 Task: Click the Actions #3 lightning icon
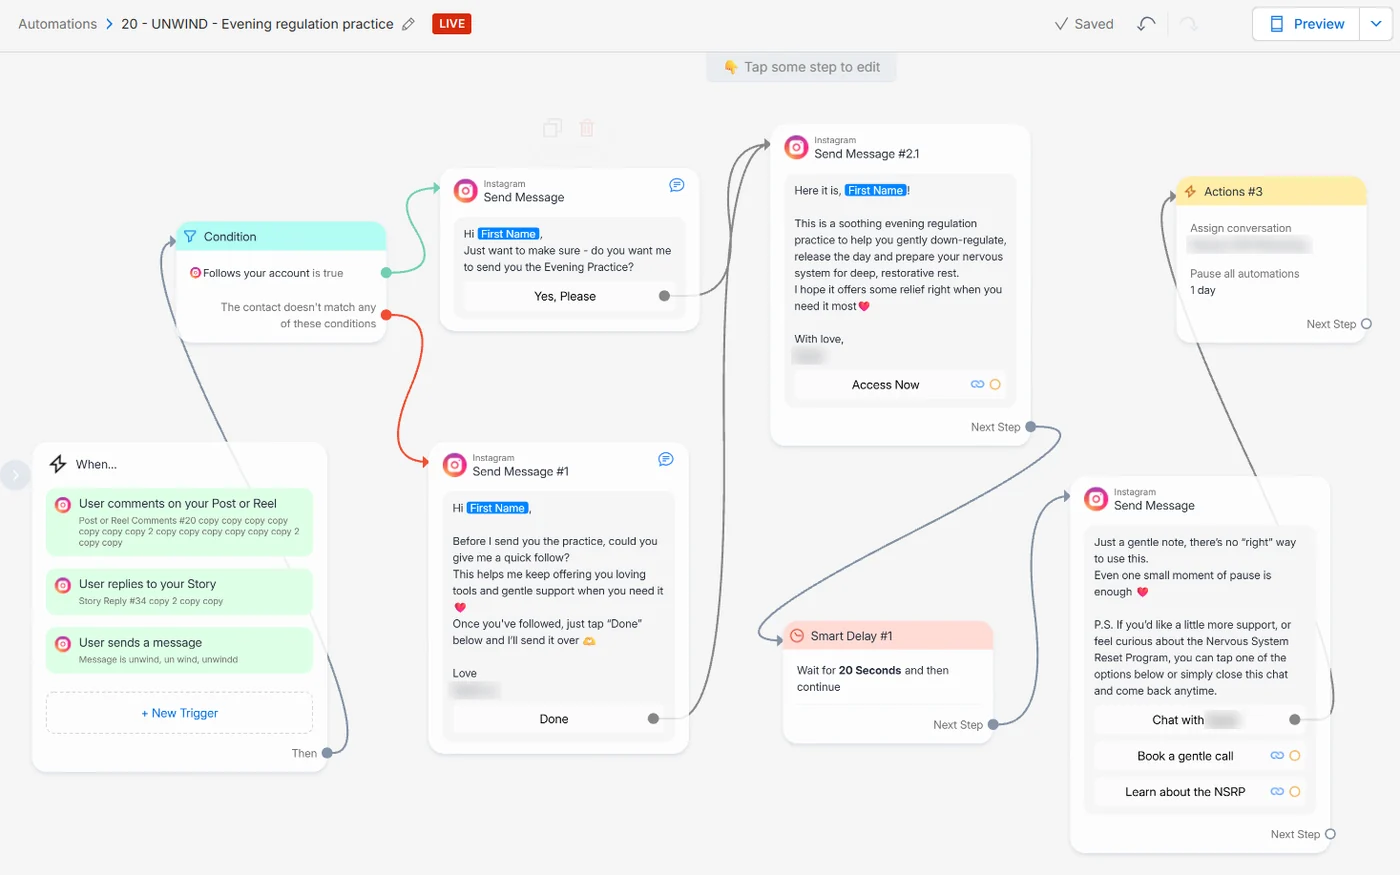(x=1190, y=192)
